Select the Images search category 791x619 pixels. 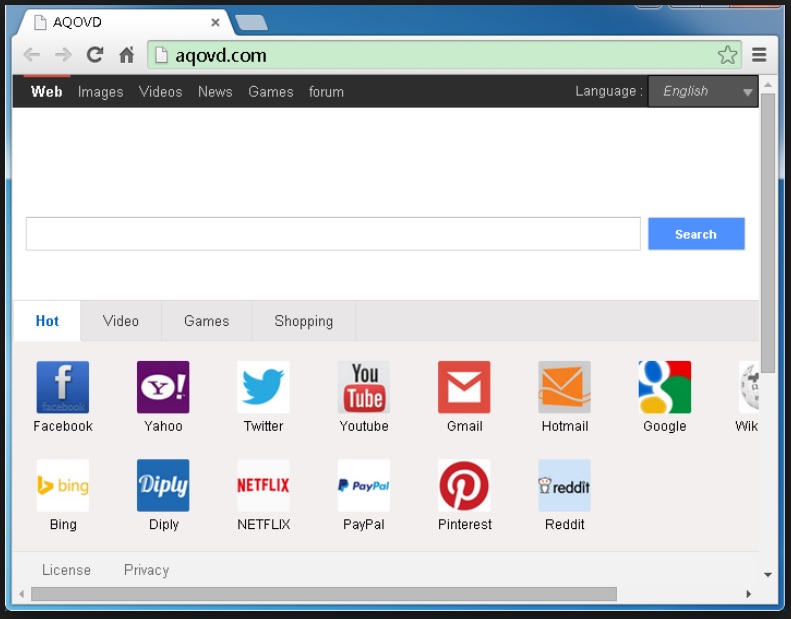pyautogui.click(x=100, y=92)
